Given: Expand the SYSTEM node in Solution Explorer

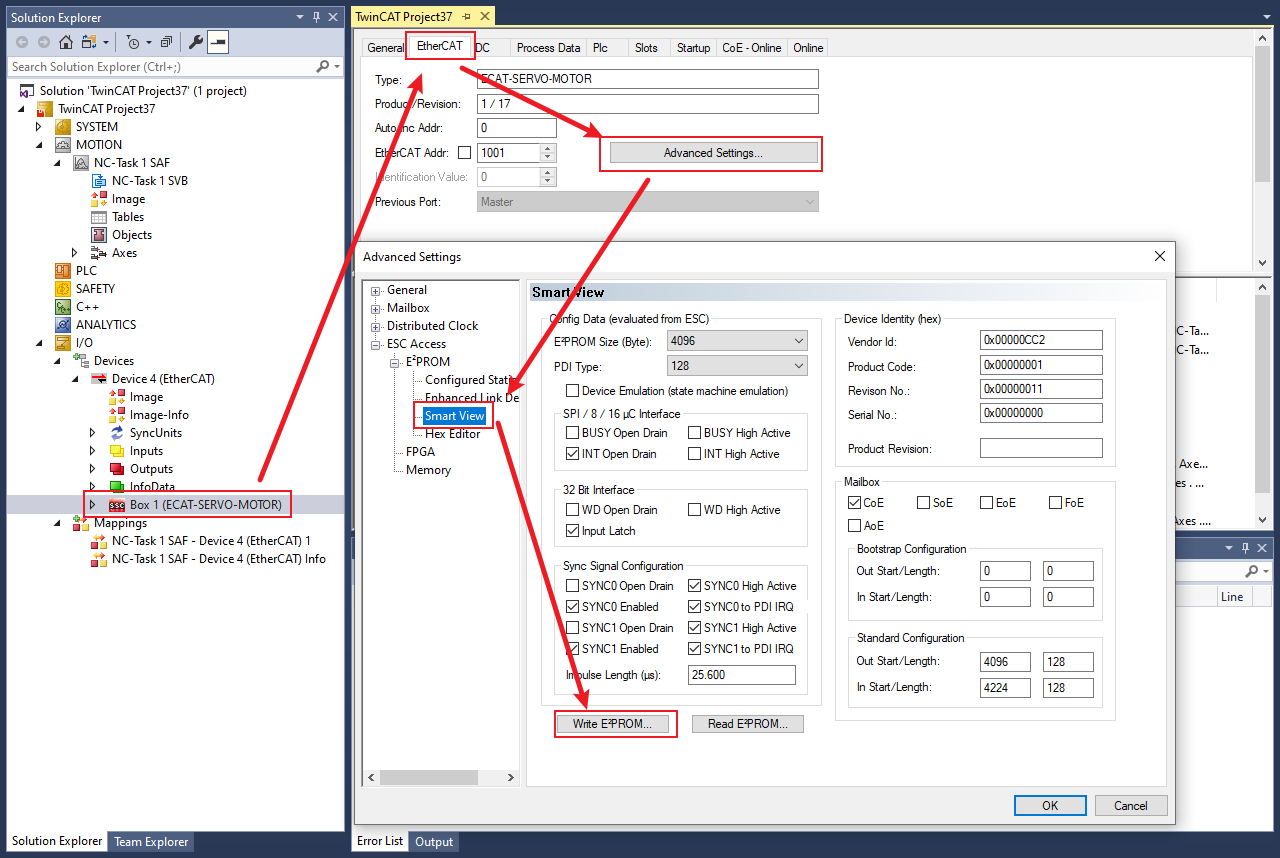Looking at the screenshot, I should point(39,127).
